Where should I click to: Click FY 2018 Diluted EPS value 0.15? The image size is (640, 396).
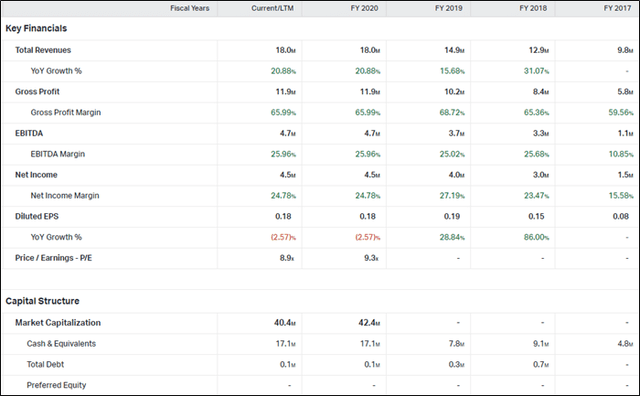536,217
